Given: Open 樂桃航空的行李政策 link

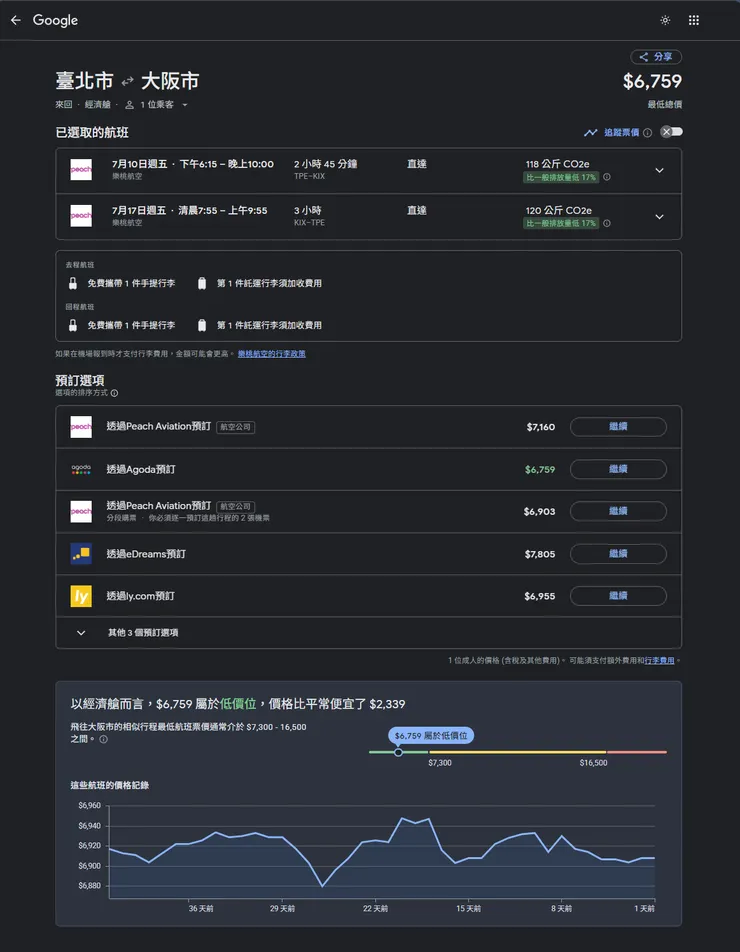Looking at the screenshot, I should point(271,354).
